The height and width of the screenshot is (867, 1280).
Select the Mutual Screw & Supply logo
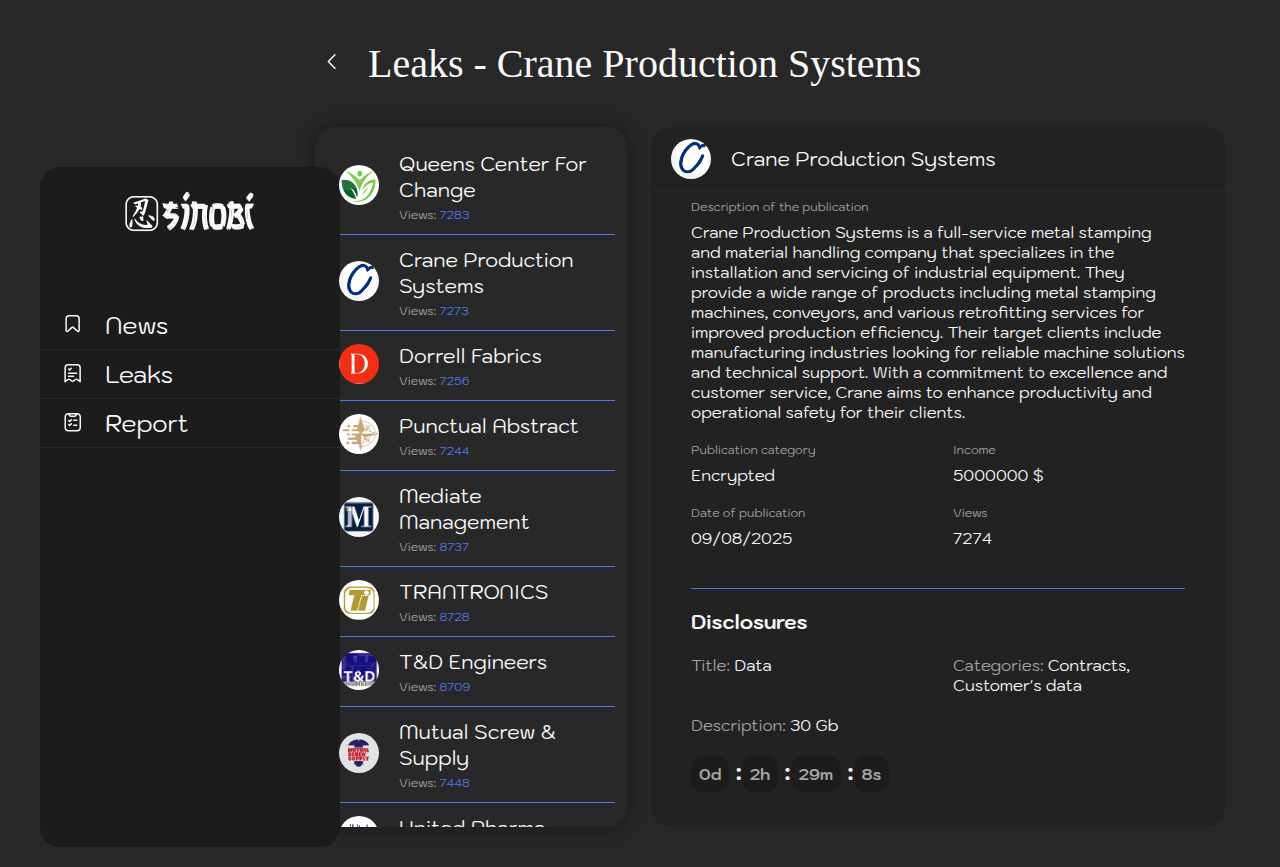coord(359,753)
